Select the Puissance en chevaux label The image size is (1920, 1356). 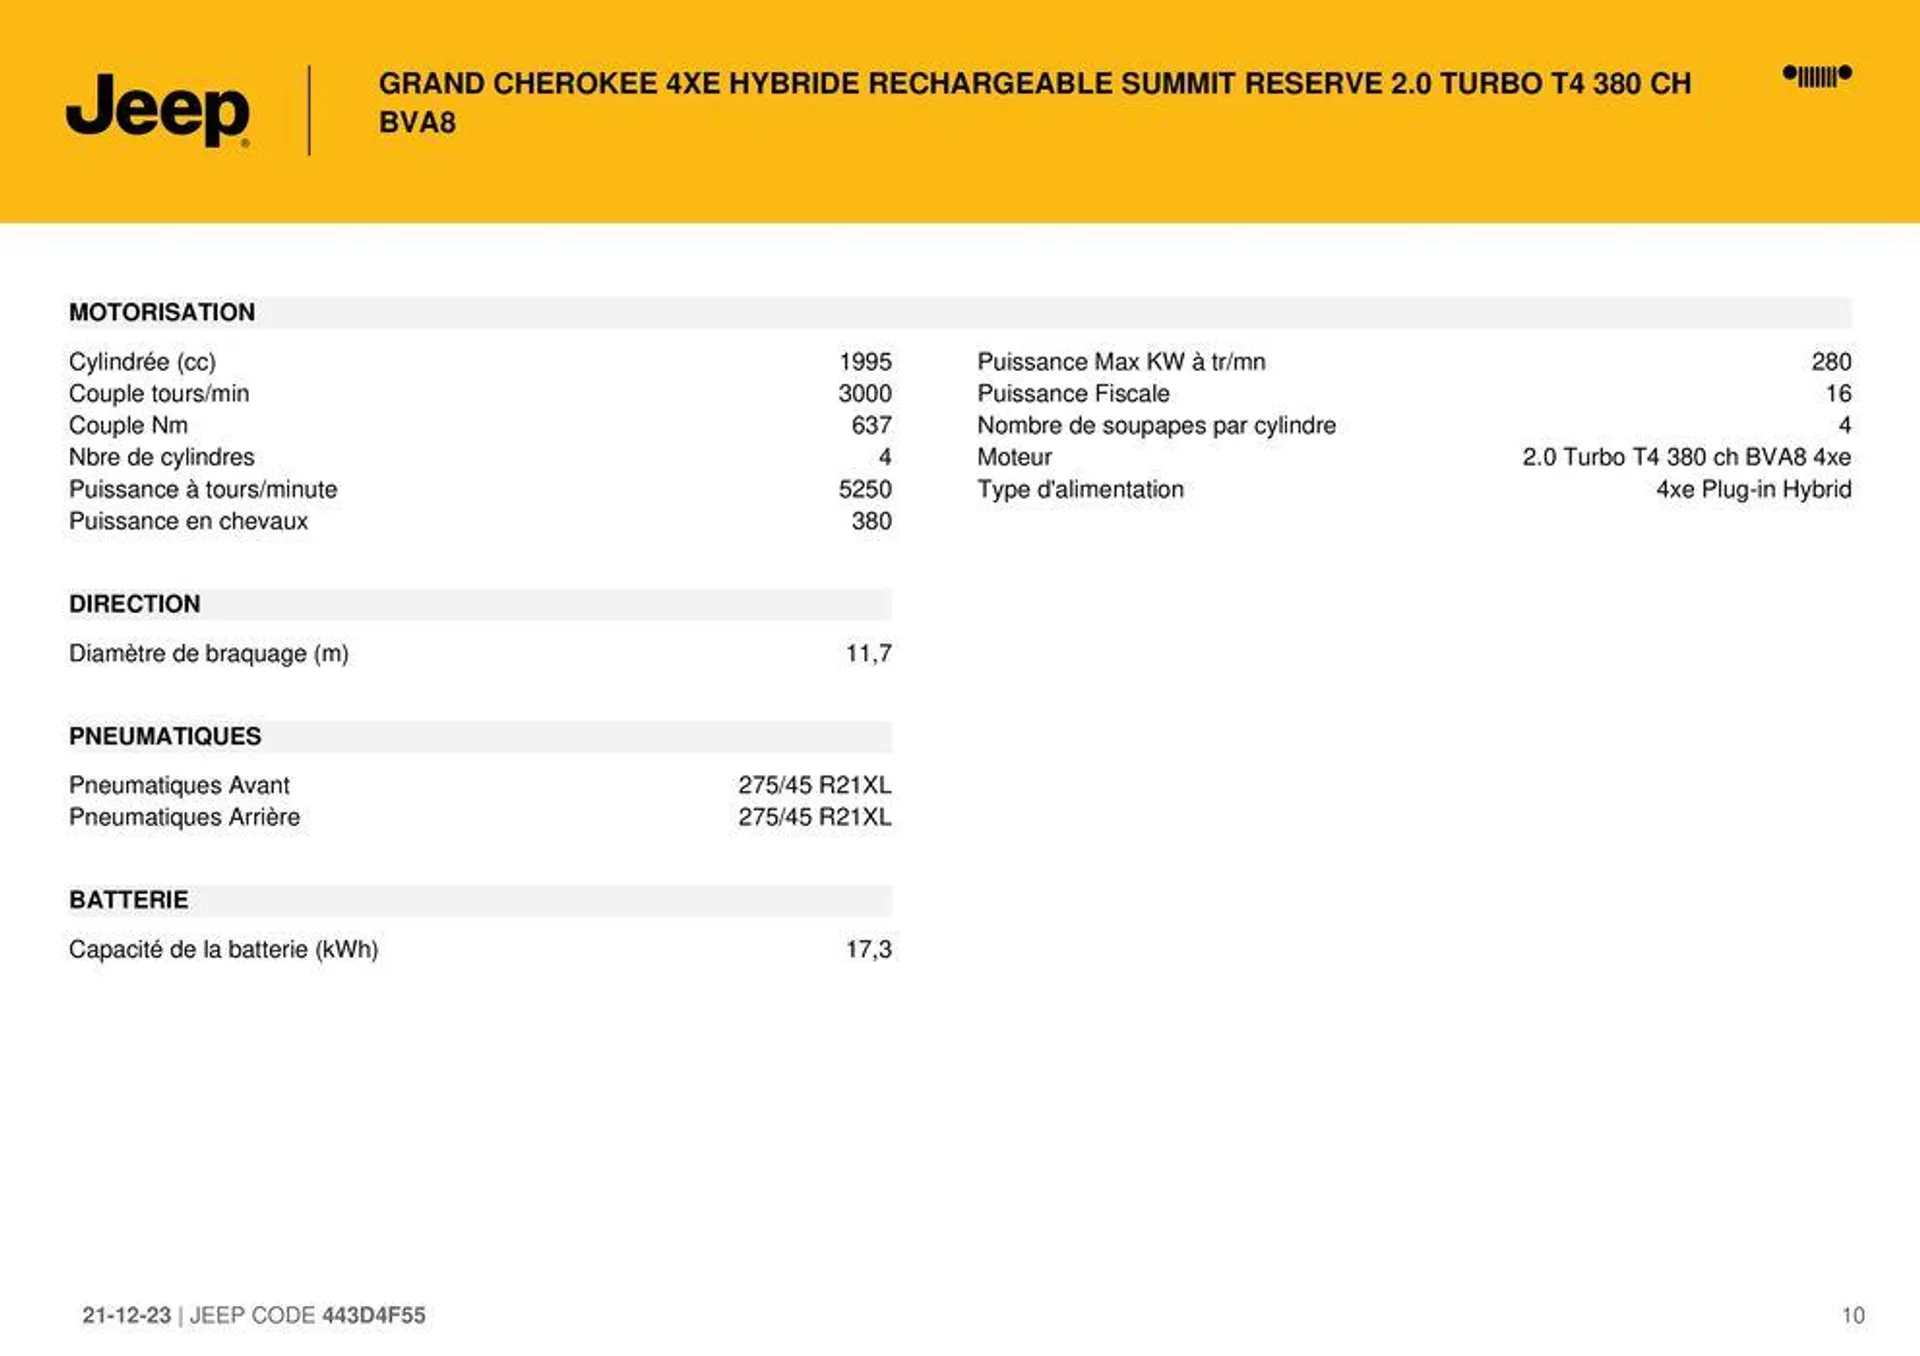(x=188, y=522)
